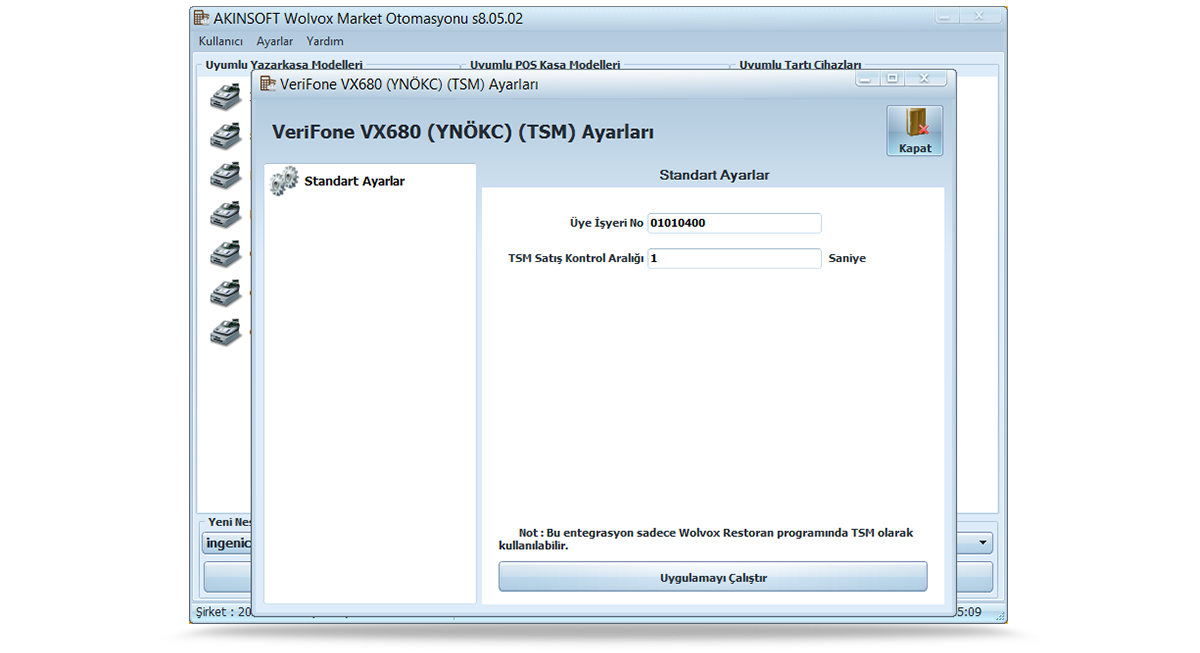Viewport: 1200px width, 653px height.
Task: Click the Üye İşyeri No field
Action: coord(734,223)
